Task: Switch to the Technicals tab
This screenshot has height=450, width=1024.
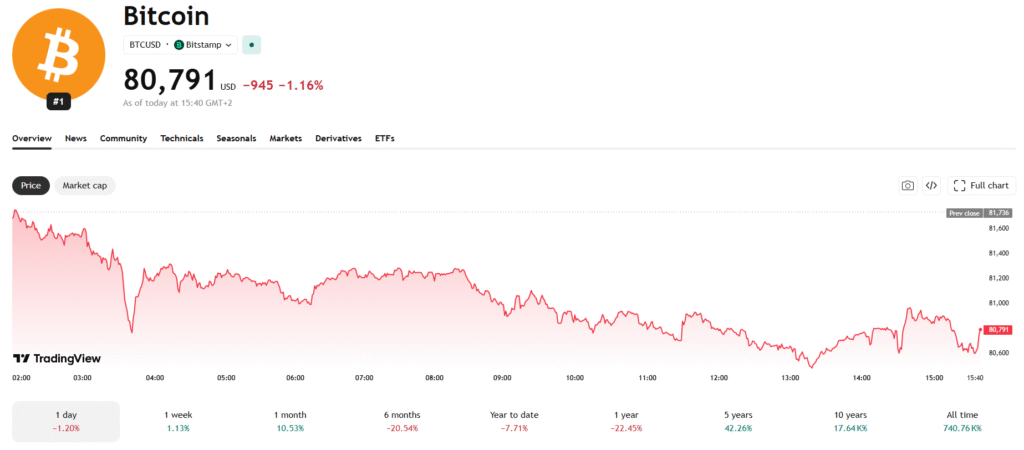Action: pyautogui.click(x=182, y=138)
